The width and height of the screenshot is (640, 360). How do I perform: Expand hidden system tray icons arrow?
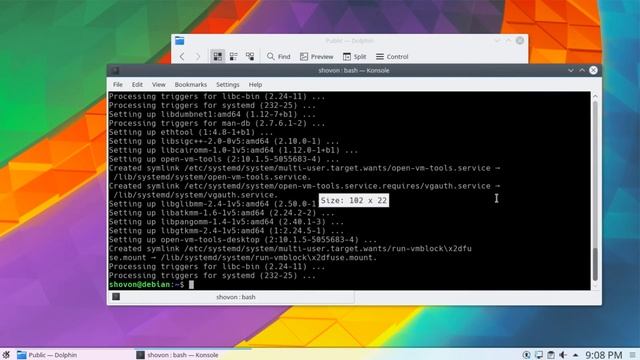click(575, 355)
